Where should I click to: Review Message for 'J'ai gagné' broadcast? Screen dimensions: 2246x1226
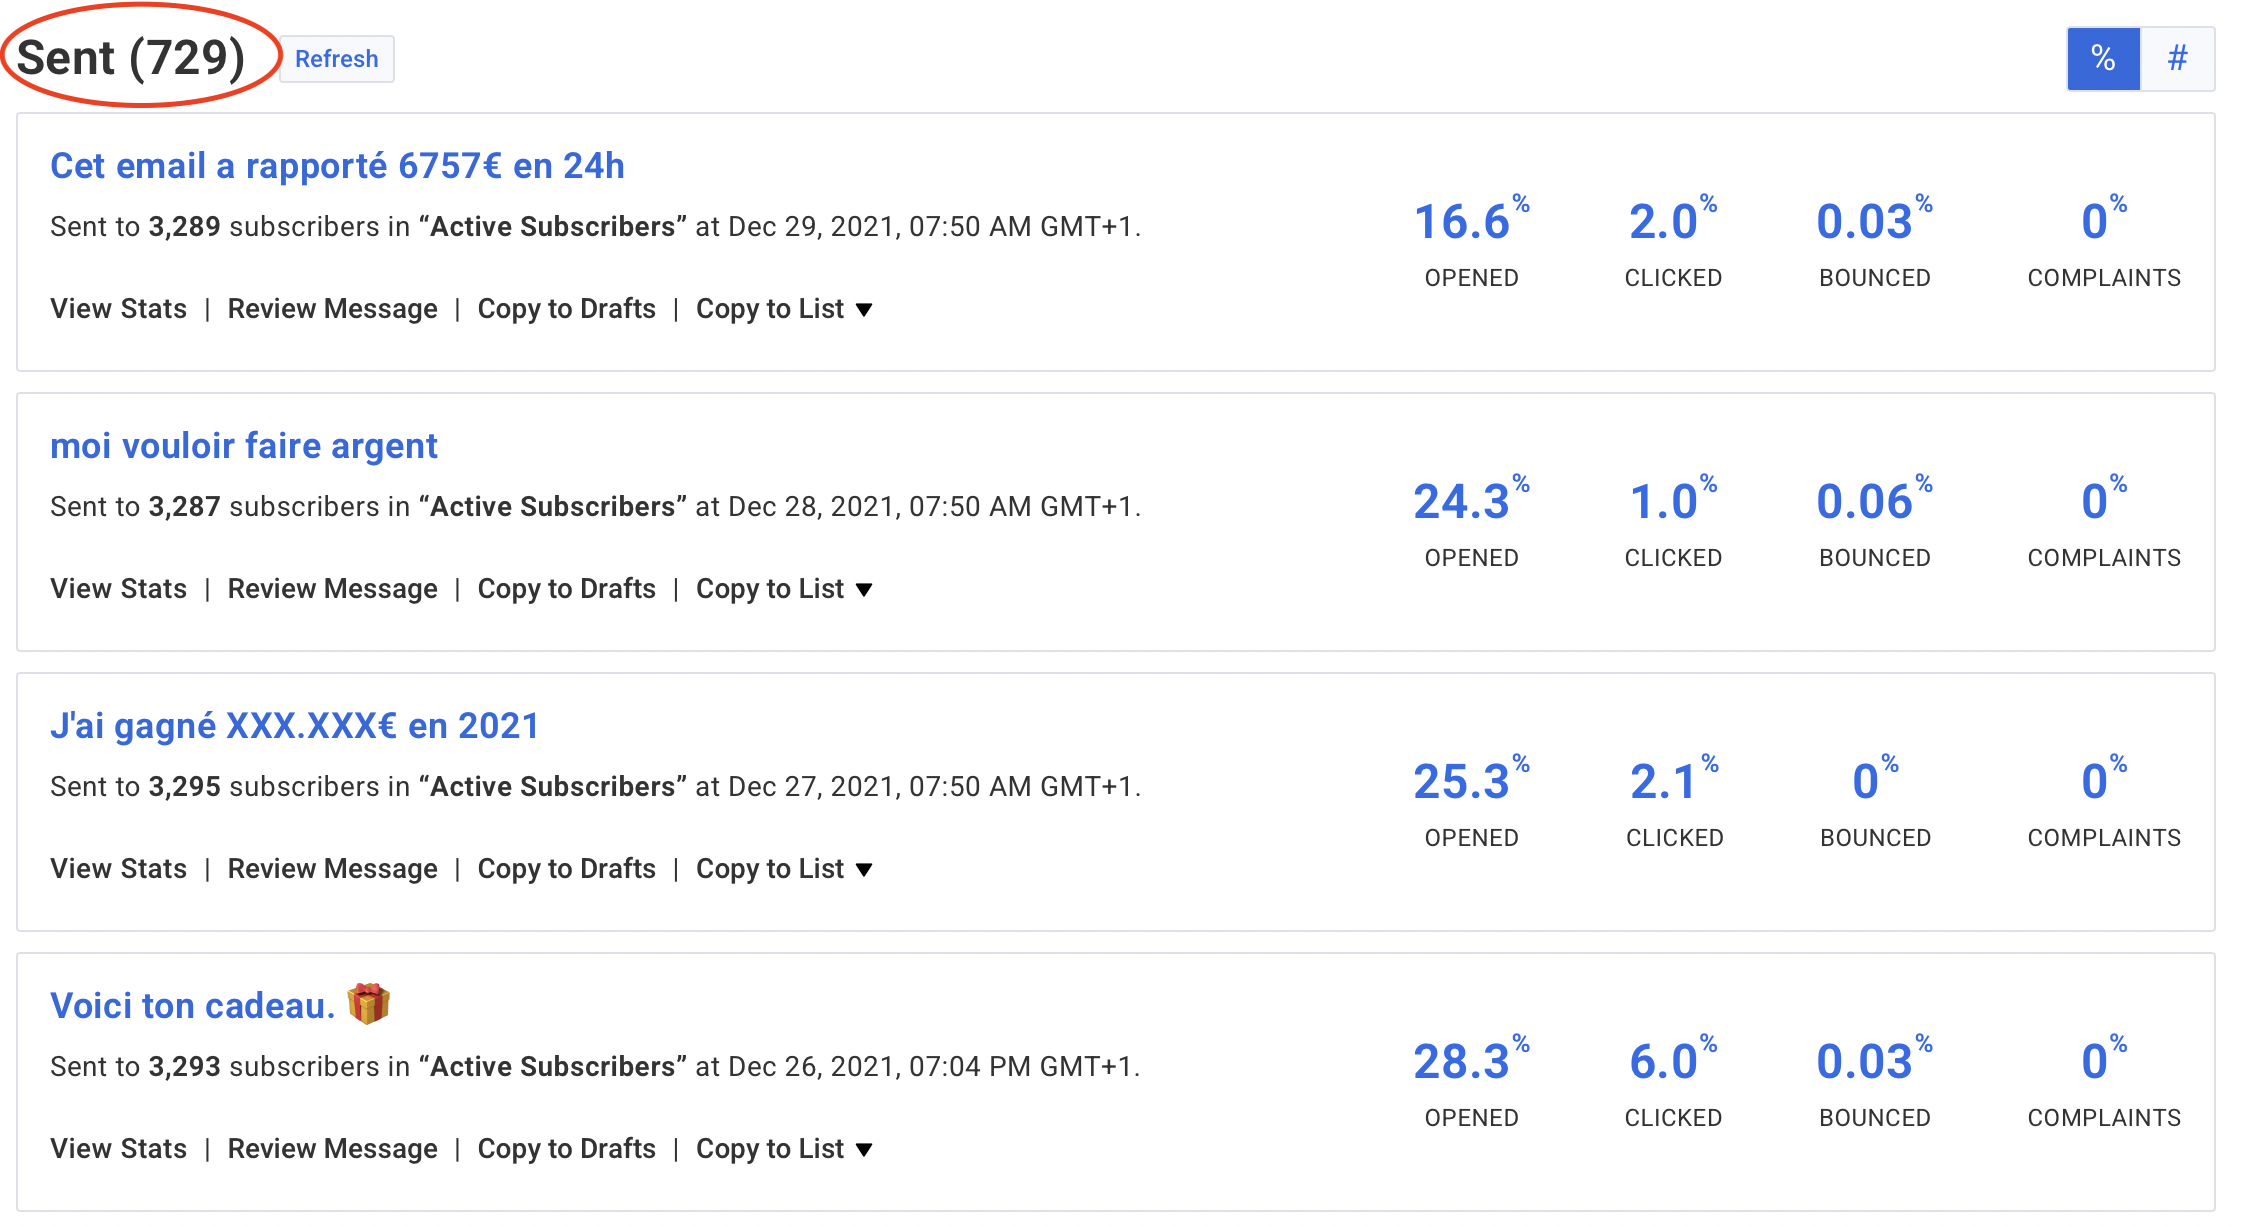click(332, 869)
